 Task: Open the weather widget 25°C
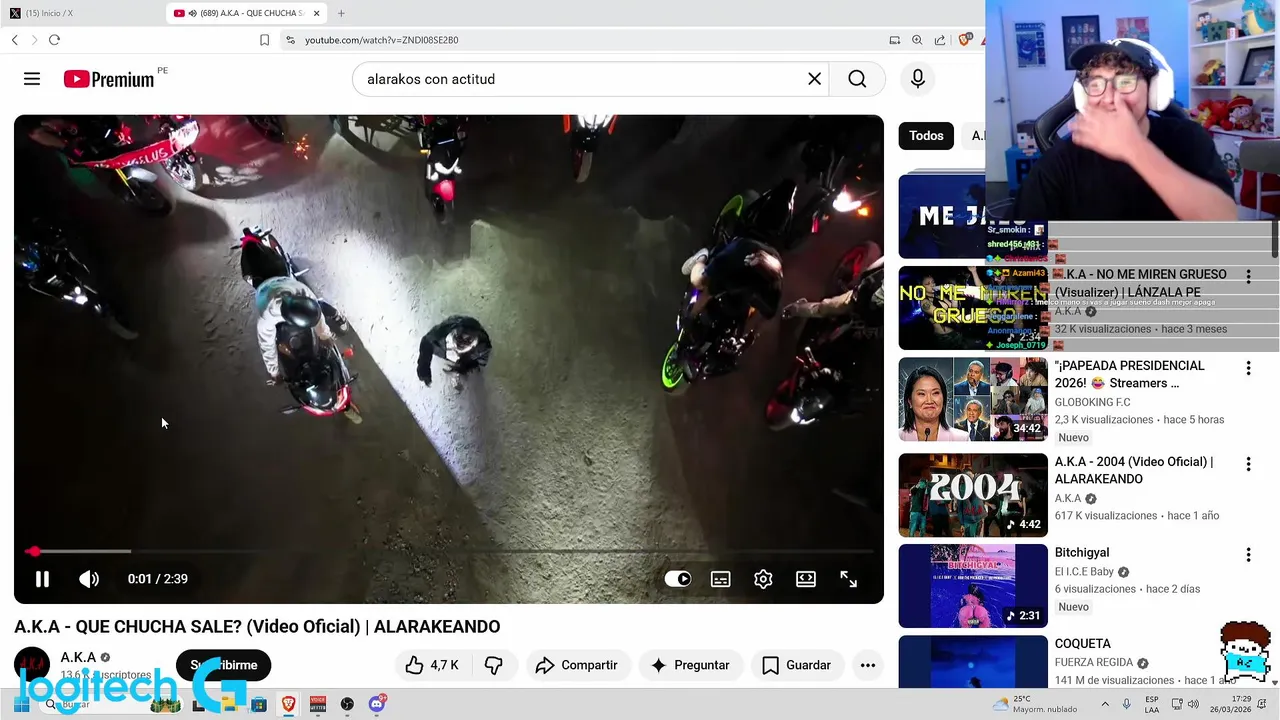tap(1033, 704)
